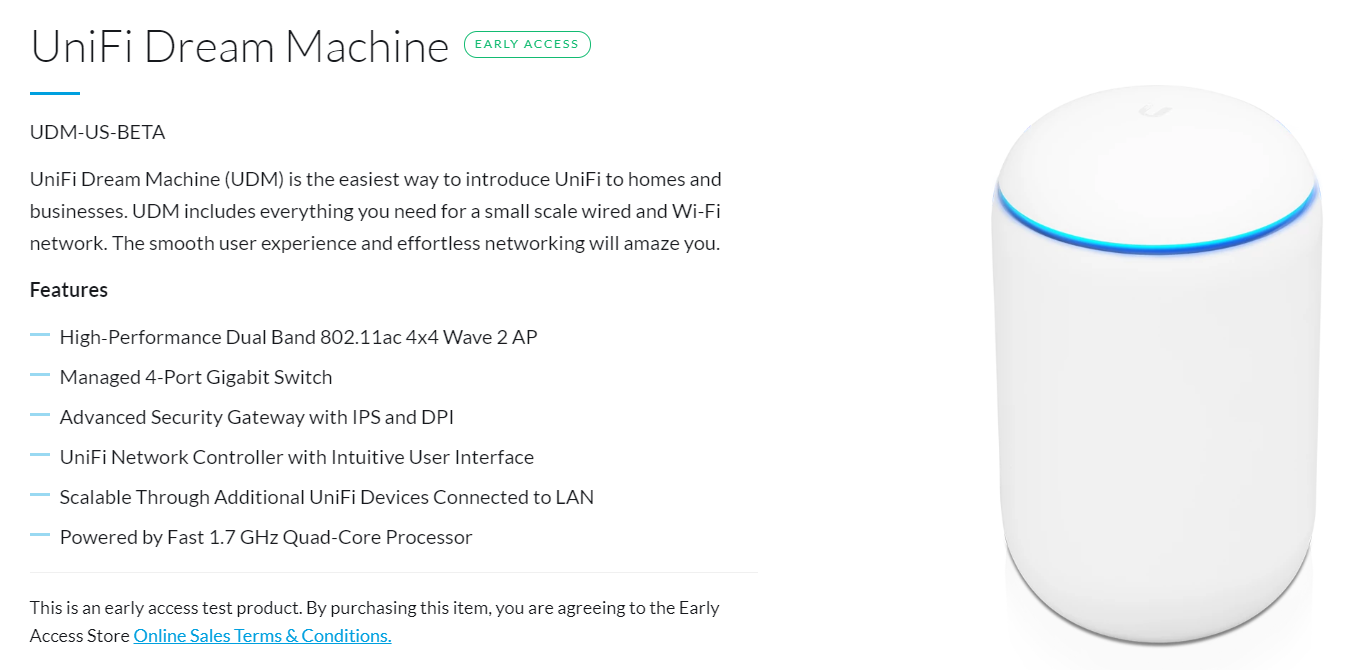
Task: Click the dash bullet beside High-Performance Dual Band
Action: click(x=40, y=336)
